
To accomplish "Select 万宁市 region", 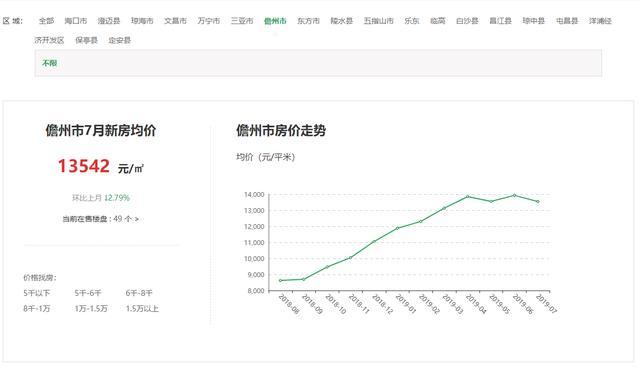I will [x=209, y=21].
